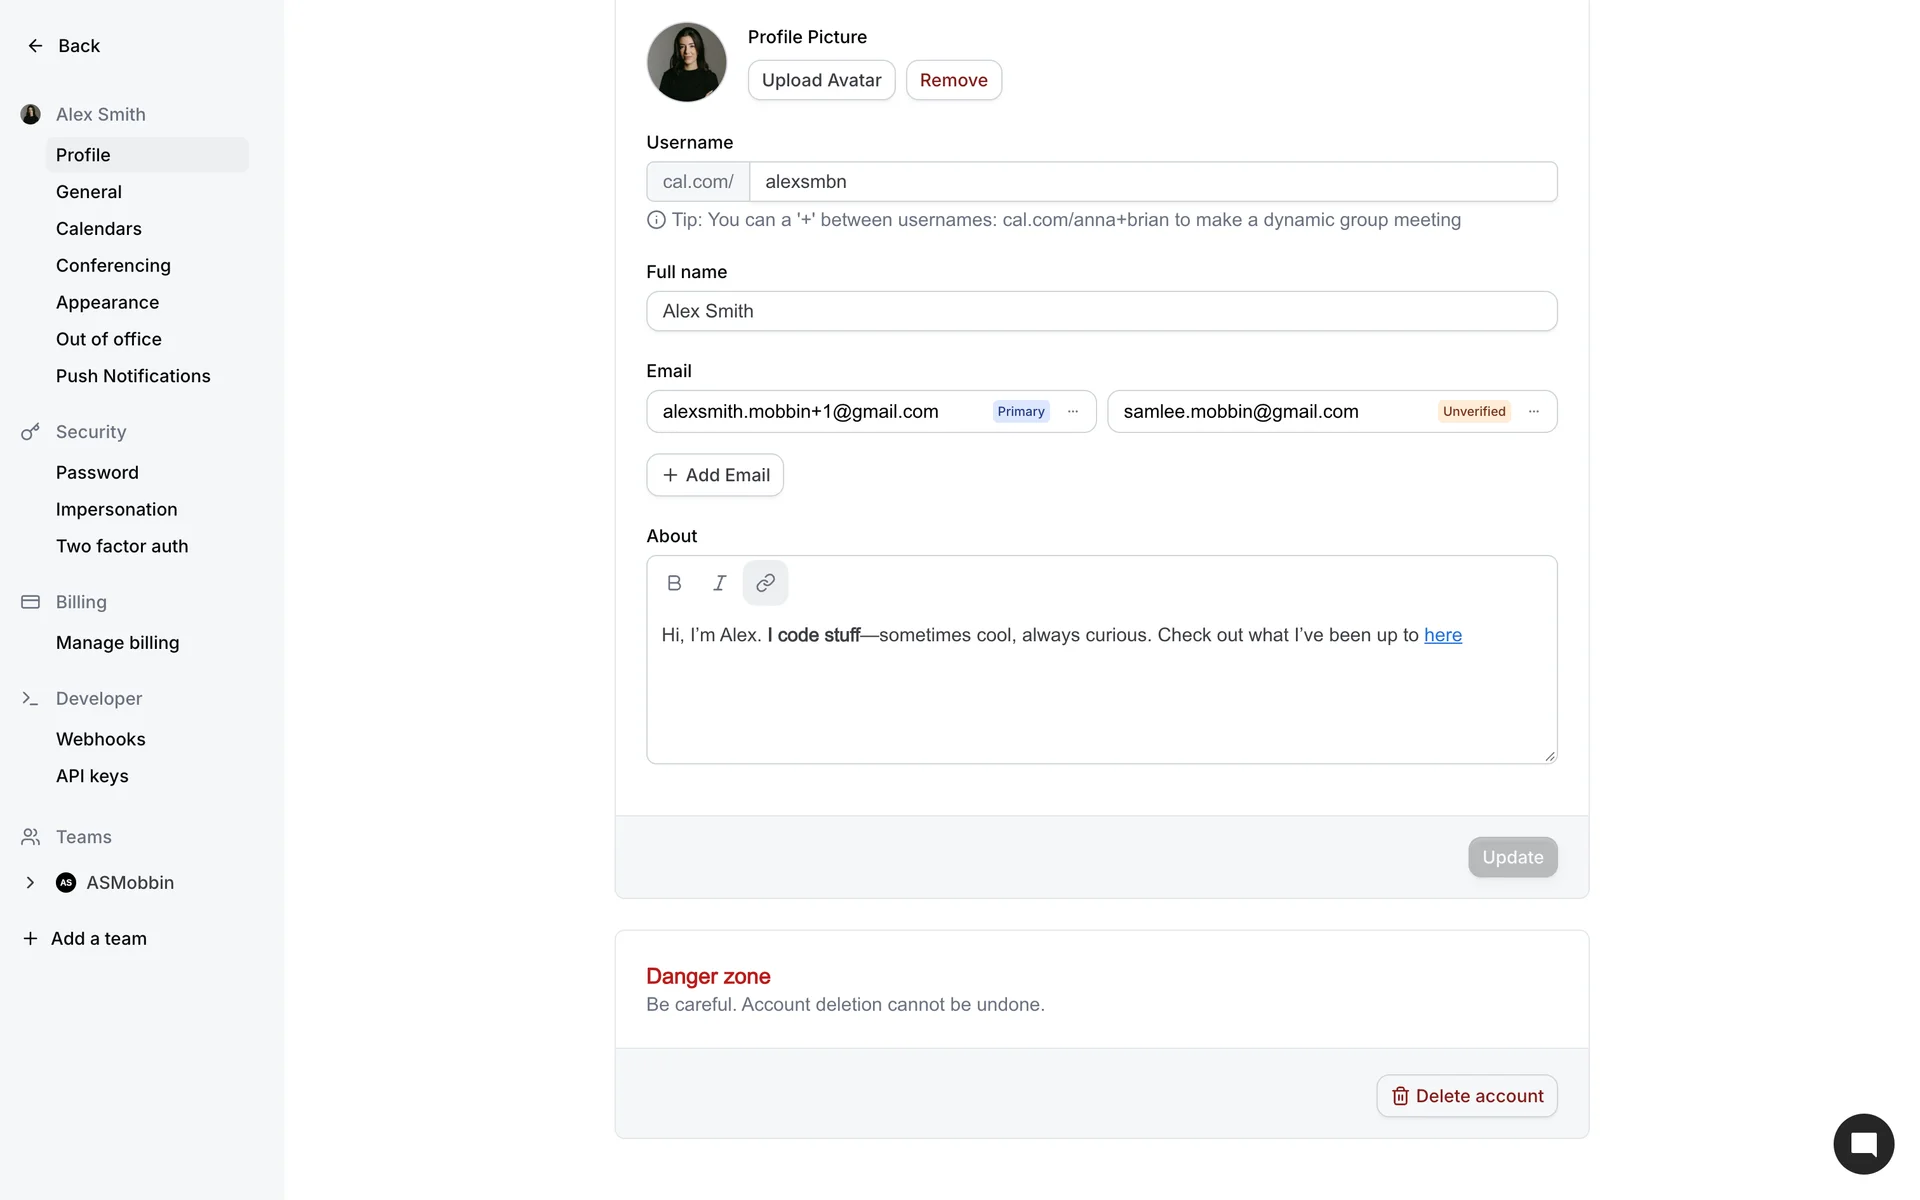This screenshot has width=1920, height=1200.
Task: Click the insert link icon
Action: coord(765,583)
